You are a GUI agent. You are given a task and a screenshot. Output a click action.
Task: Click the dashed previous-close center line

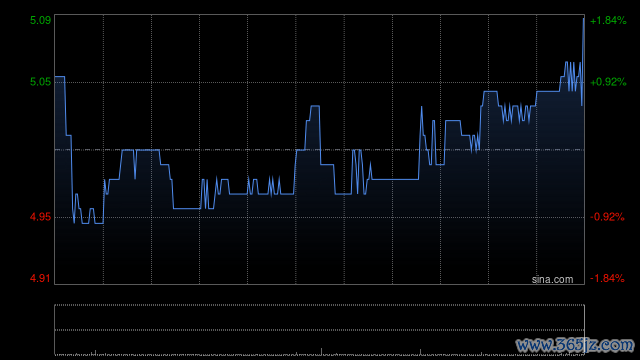click(320, 150)
